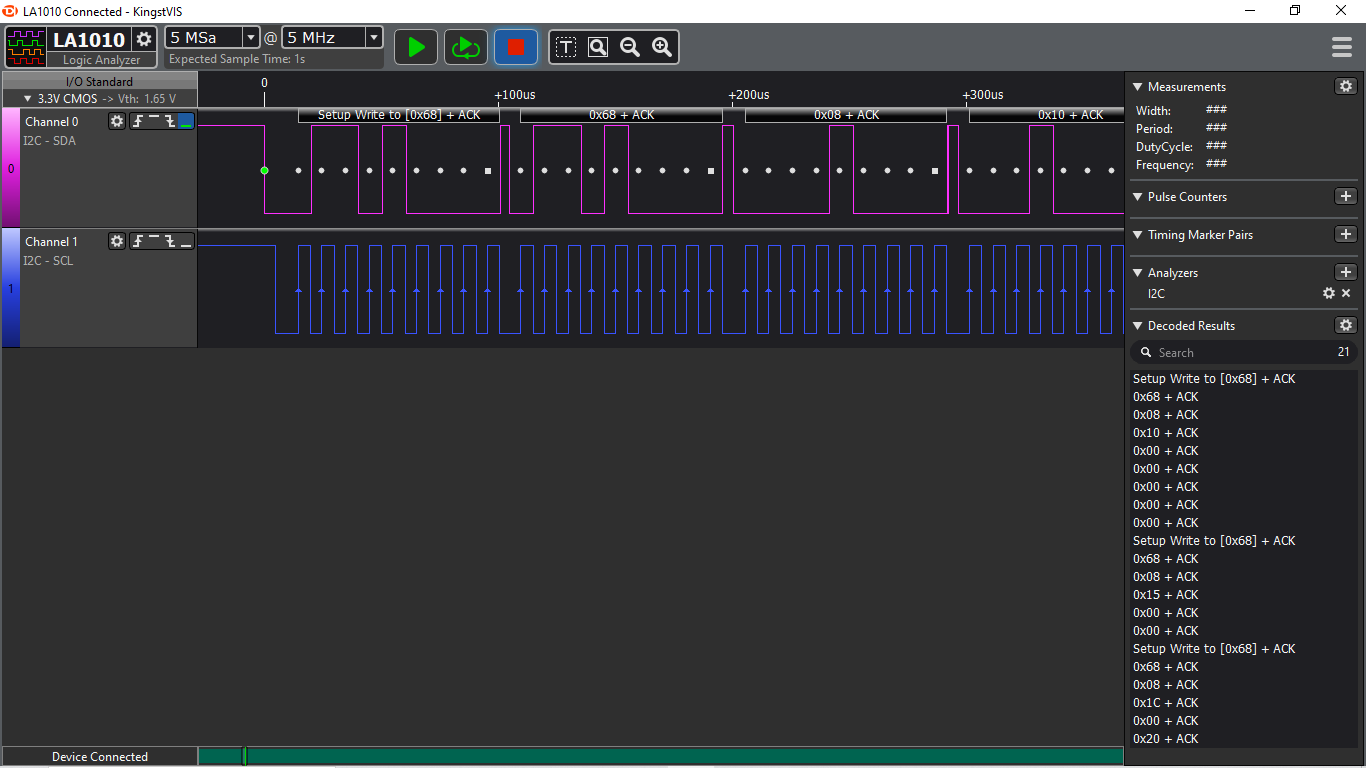Viewport: 1366px width, 768px height.
Task: Add a new protocol analyzer
Action: coord(1346,272)
